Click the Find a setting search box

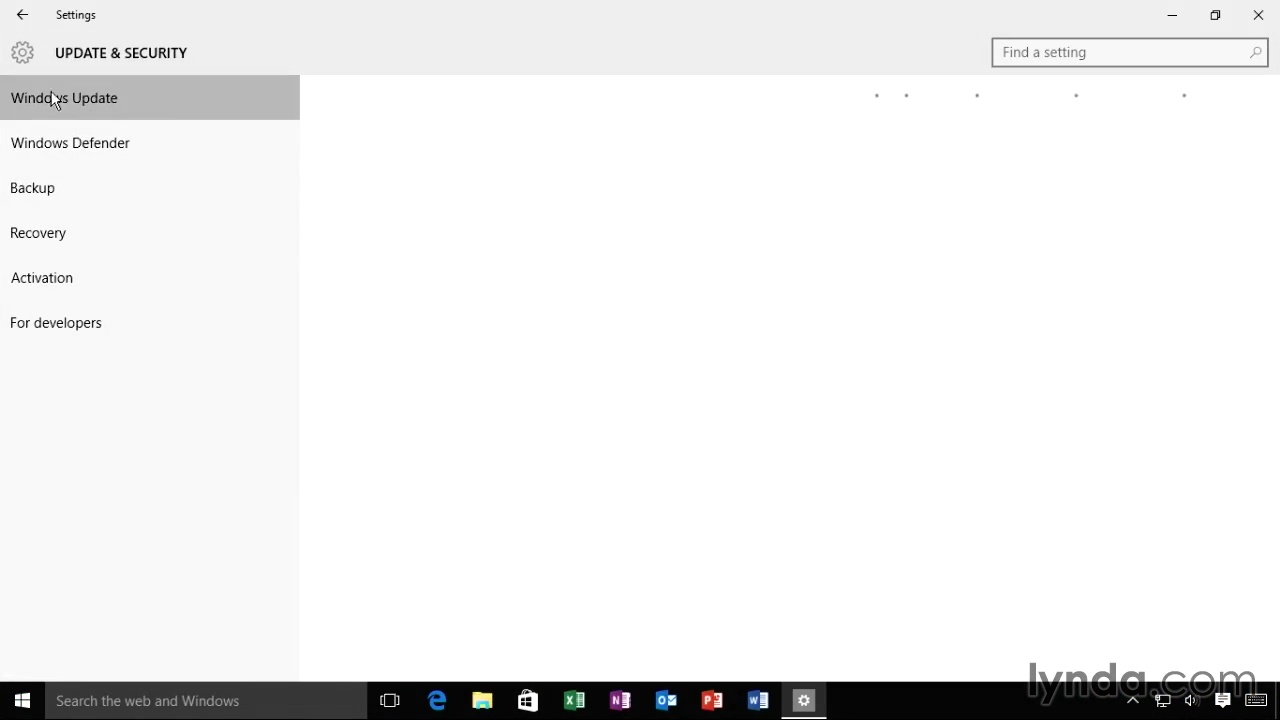coord(1130,52)
